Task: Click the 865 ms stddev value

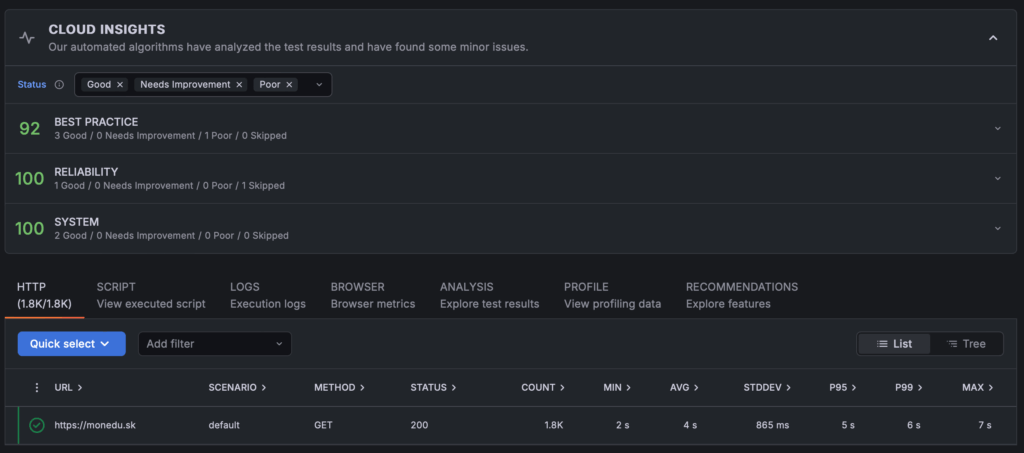Action: [773, 426]
